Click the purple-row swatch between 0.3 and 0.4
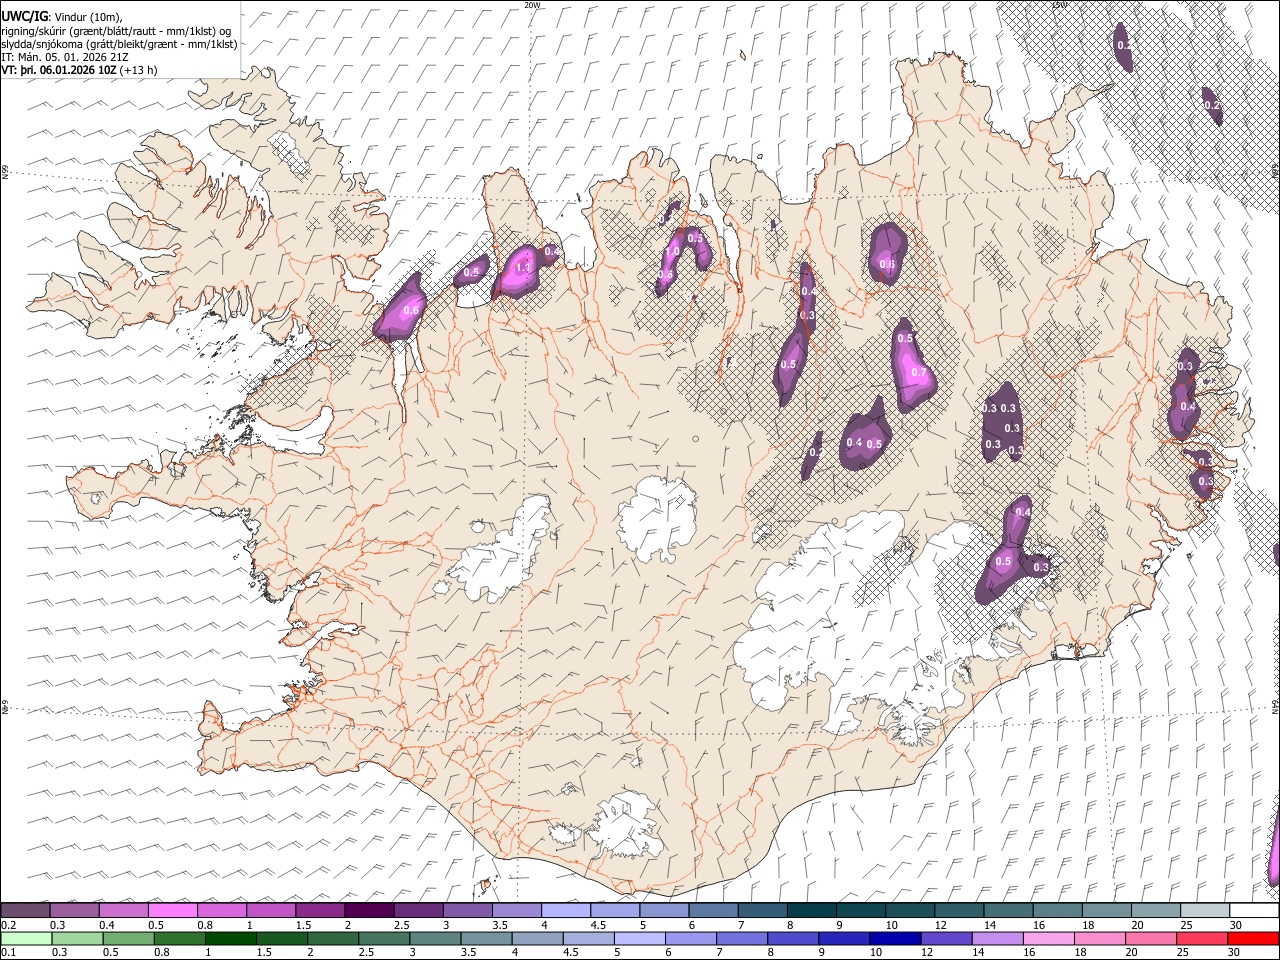 (x=74, y=911)
